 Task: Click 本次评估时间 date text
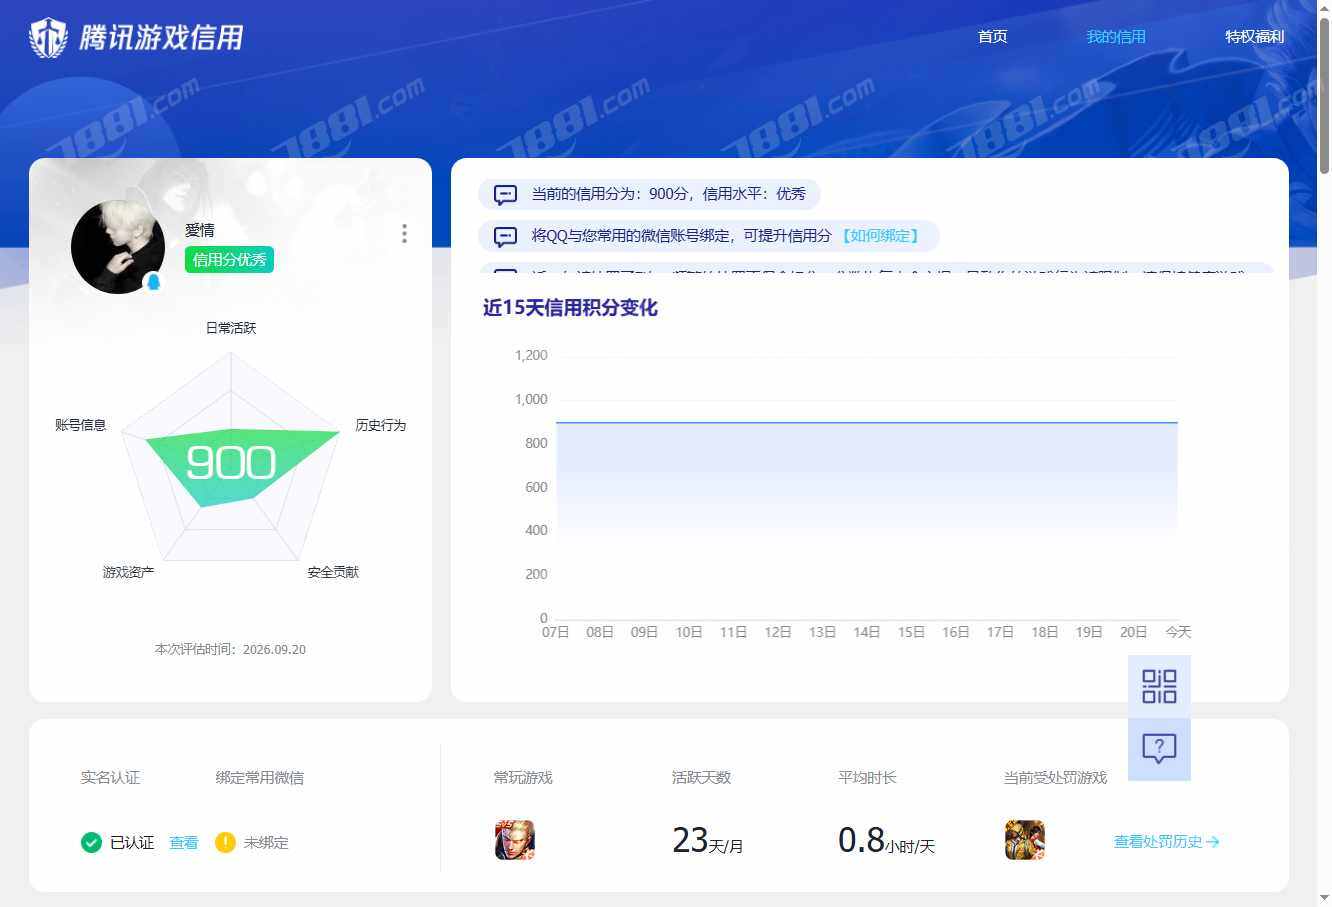[230, 649]
